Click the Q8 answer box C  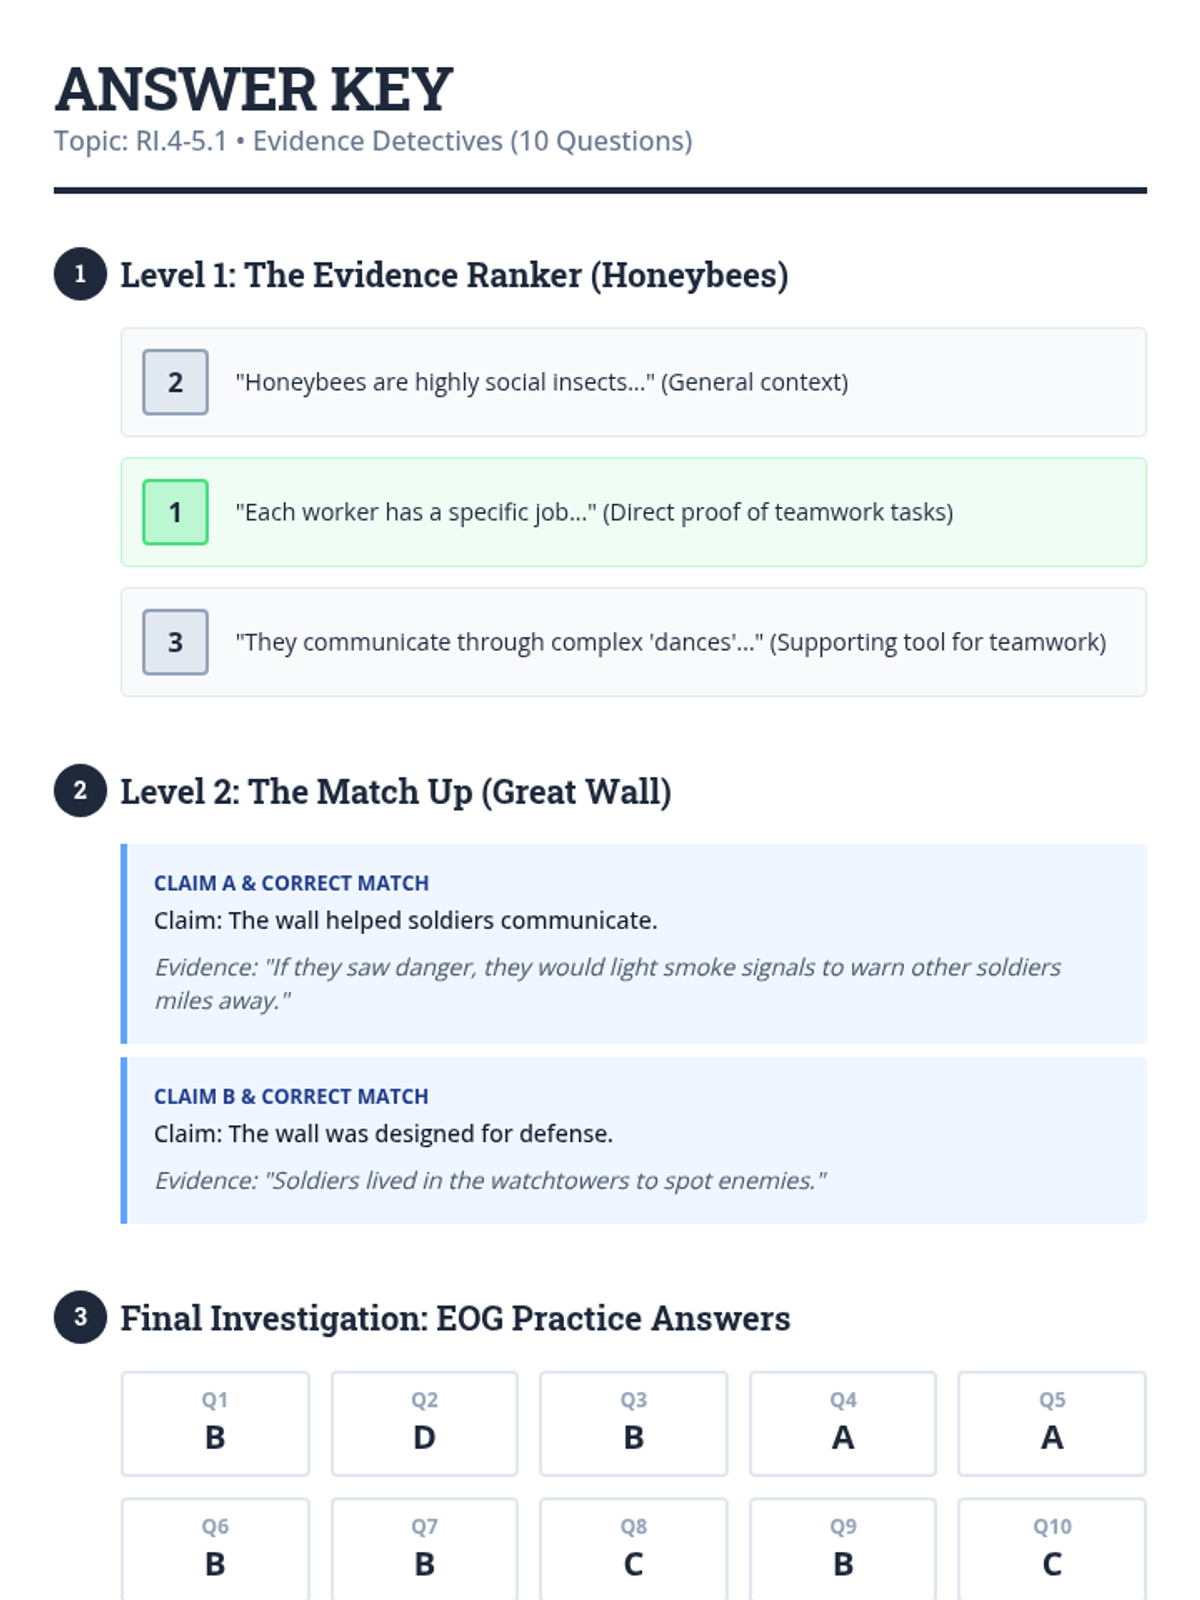pyautogui.click(x=633, y=1549)
